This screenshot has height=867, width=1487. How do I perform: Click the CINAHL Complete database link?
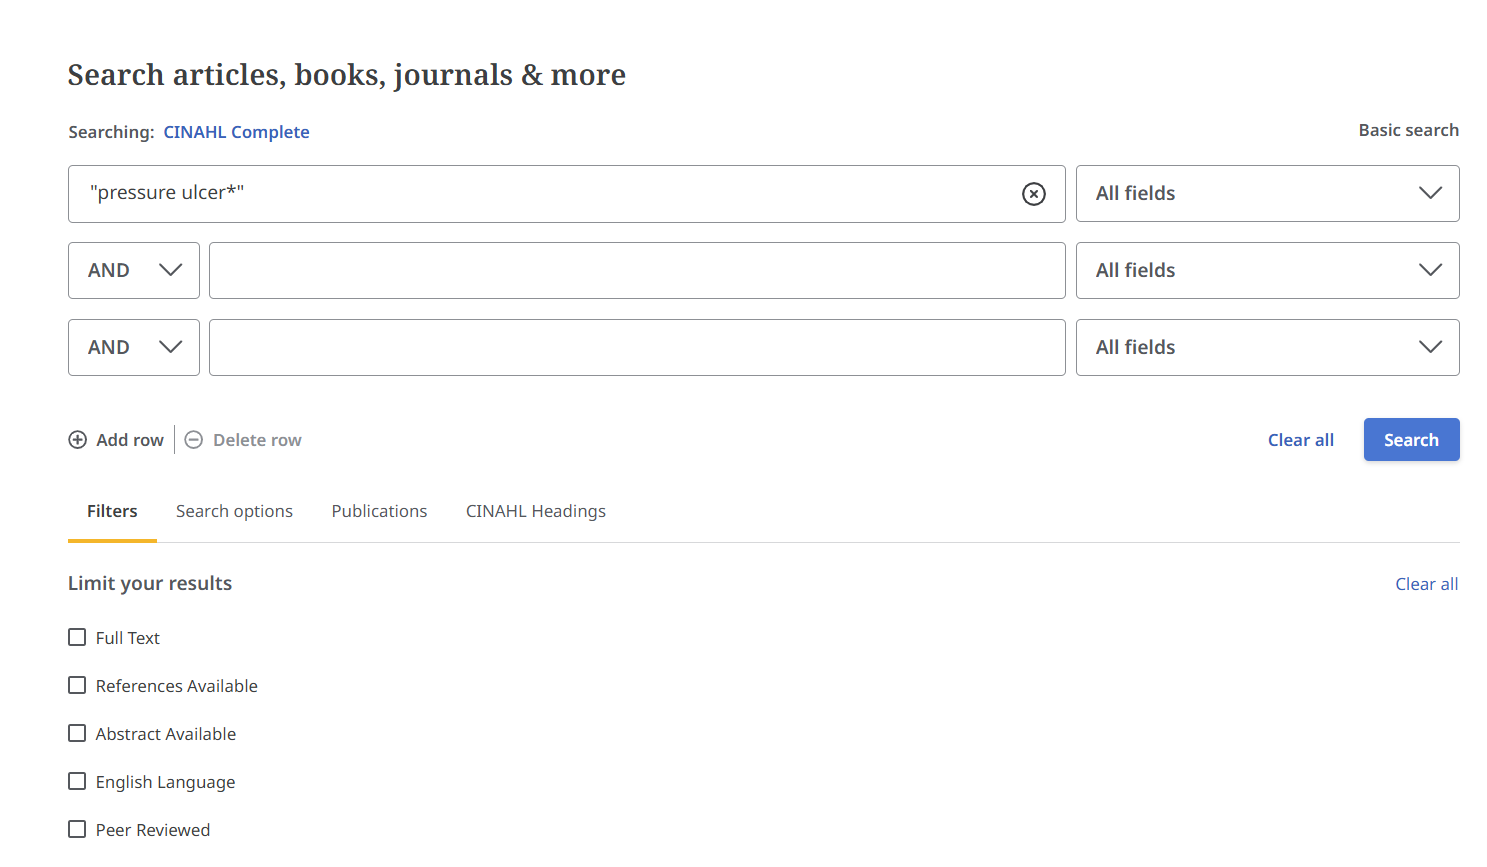236,132
